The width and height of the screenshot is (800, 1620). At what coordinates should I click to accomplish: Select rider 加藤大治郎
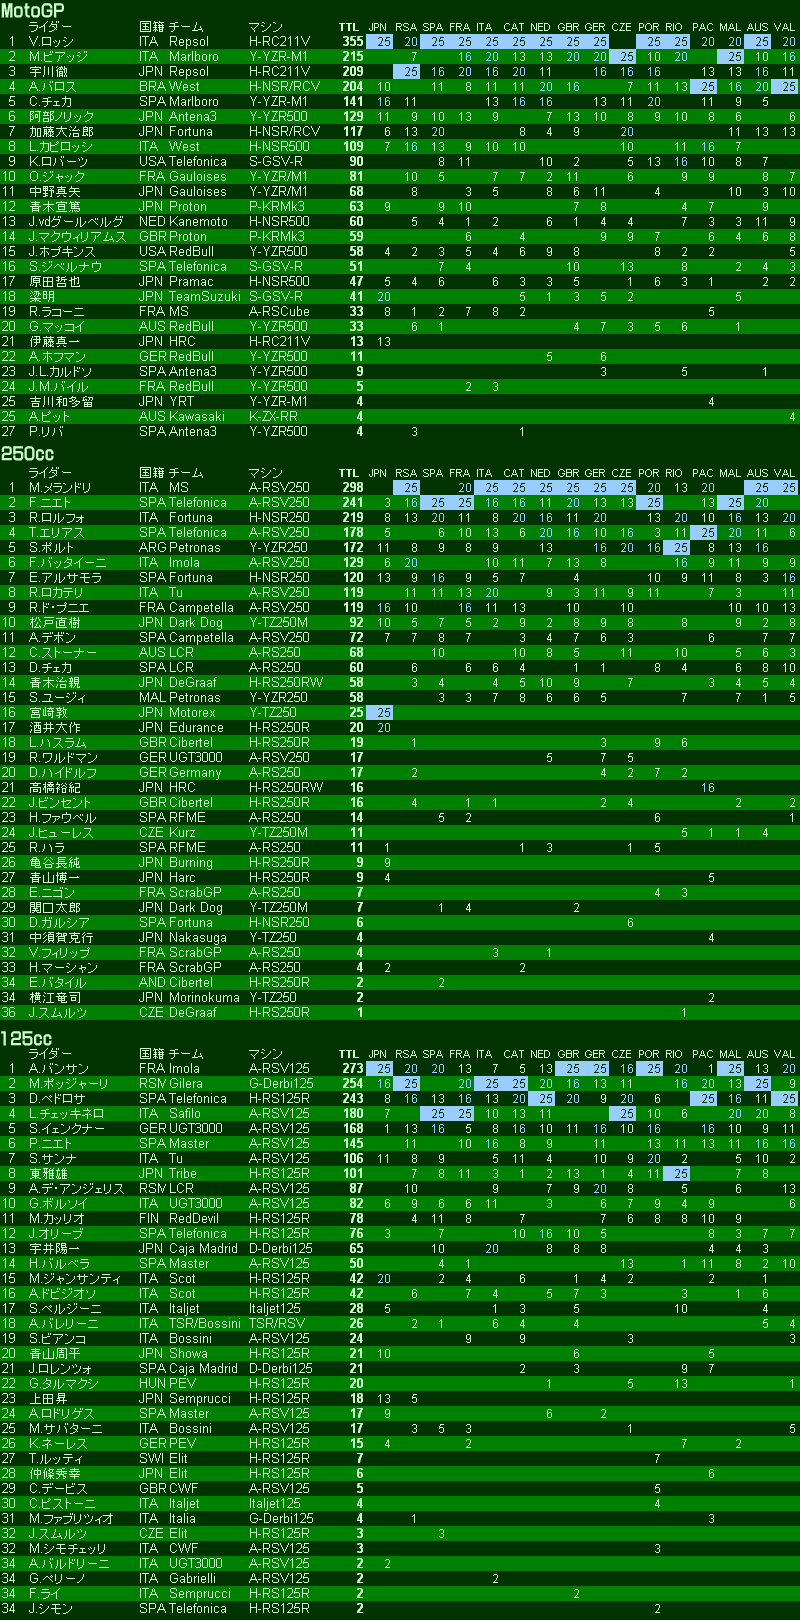61,132
